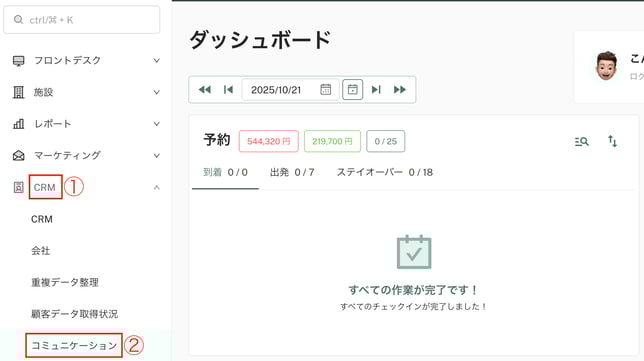Open 顧客データ取得状況 in the sidebar
This screenshot has width=644, height=361.
74,314
